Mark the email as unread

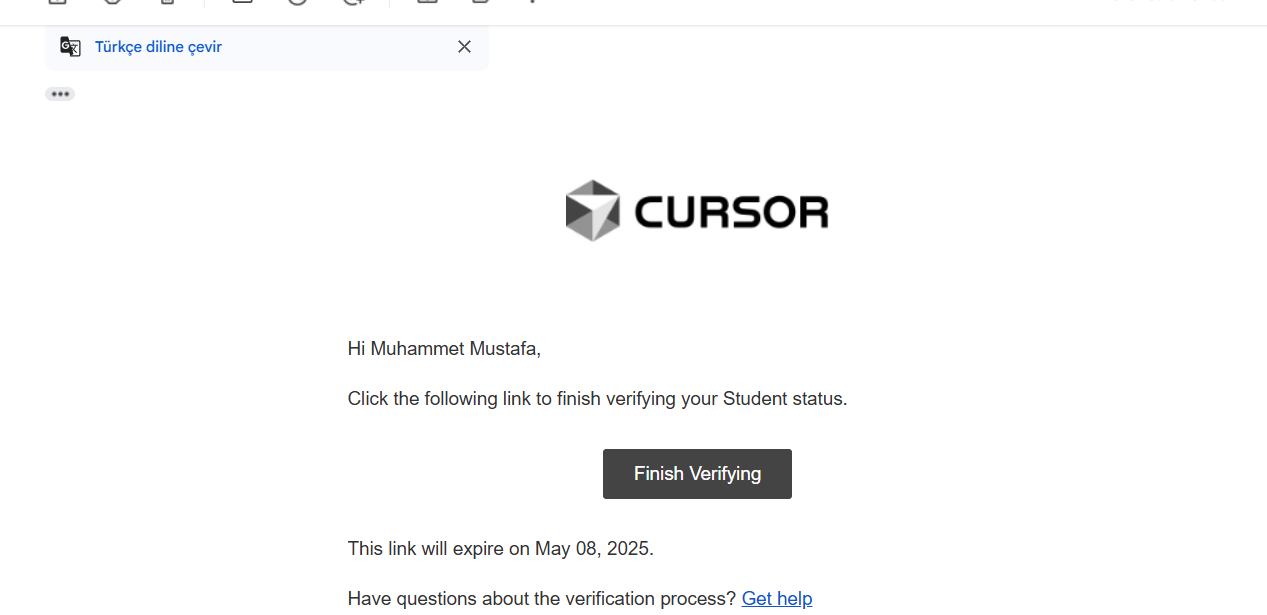242,2
